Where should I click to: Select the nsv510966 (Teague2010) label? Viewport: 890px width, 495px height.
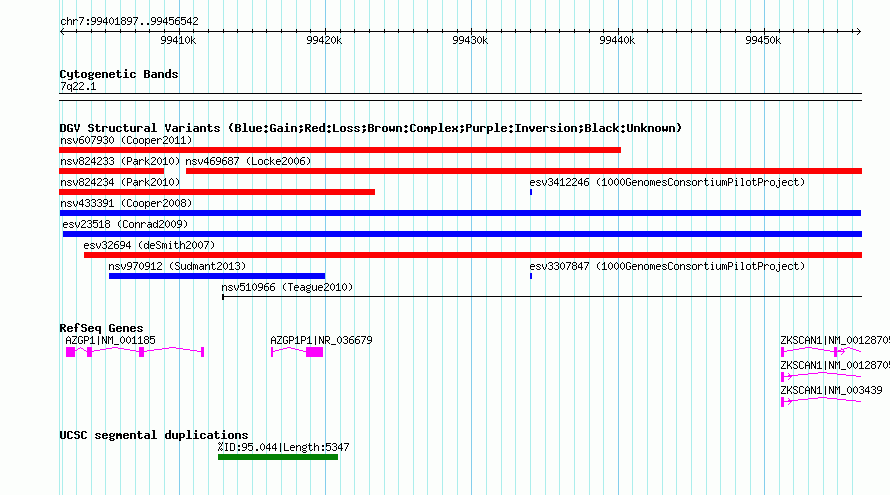287,287
